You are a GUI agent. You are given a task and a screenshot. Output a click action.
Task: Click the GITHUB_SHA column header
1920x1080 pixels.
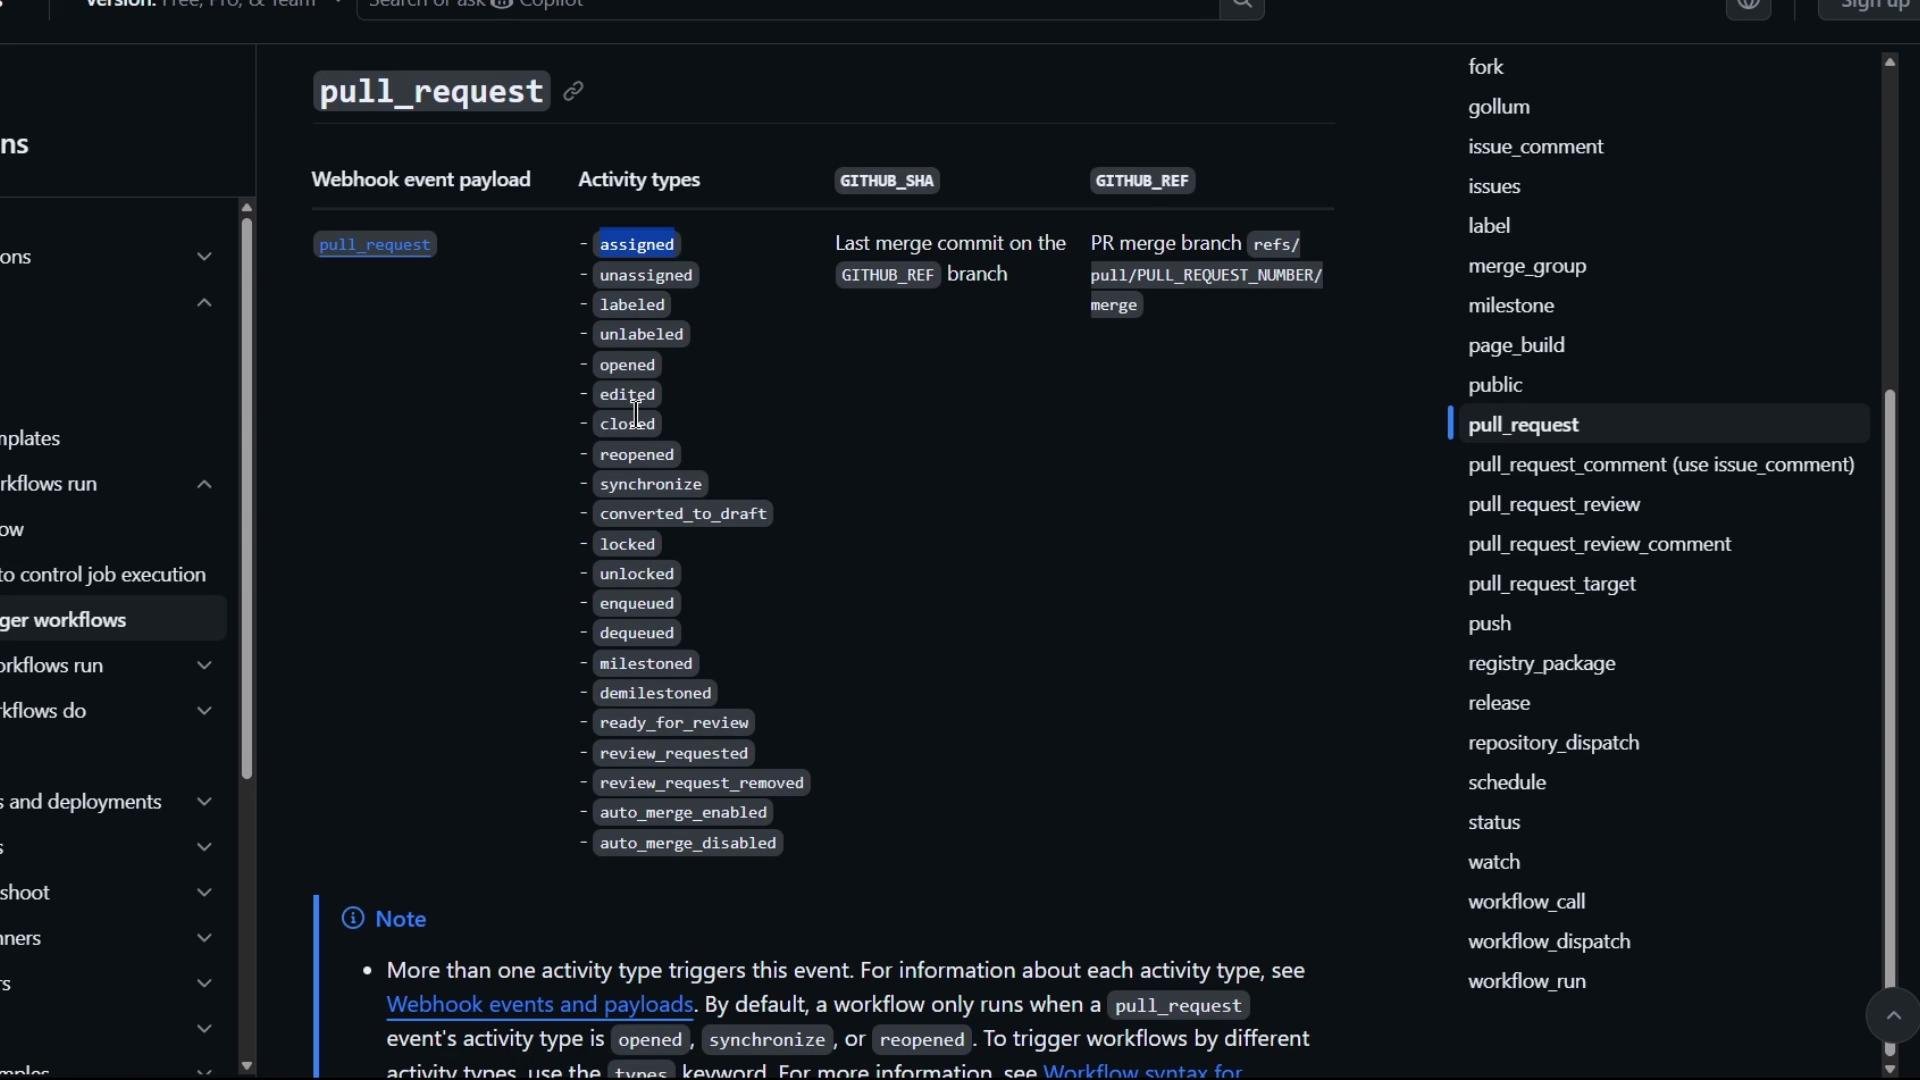tap(887, 181)
